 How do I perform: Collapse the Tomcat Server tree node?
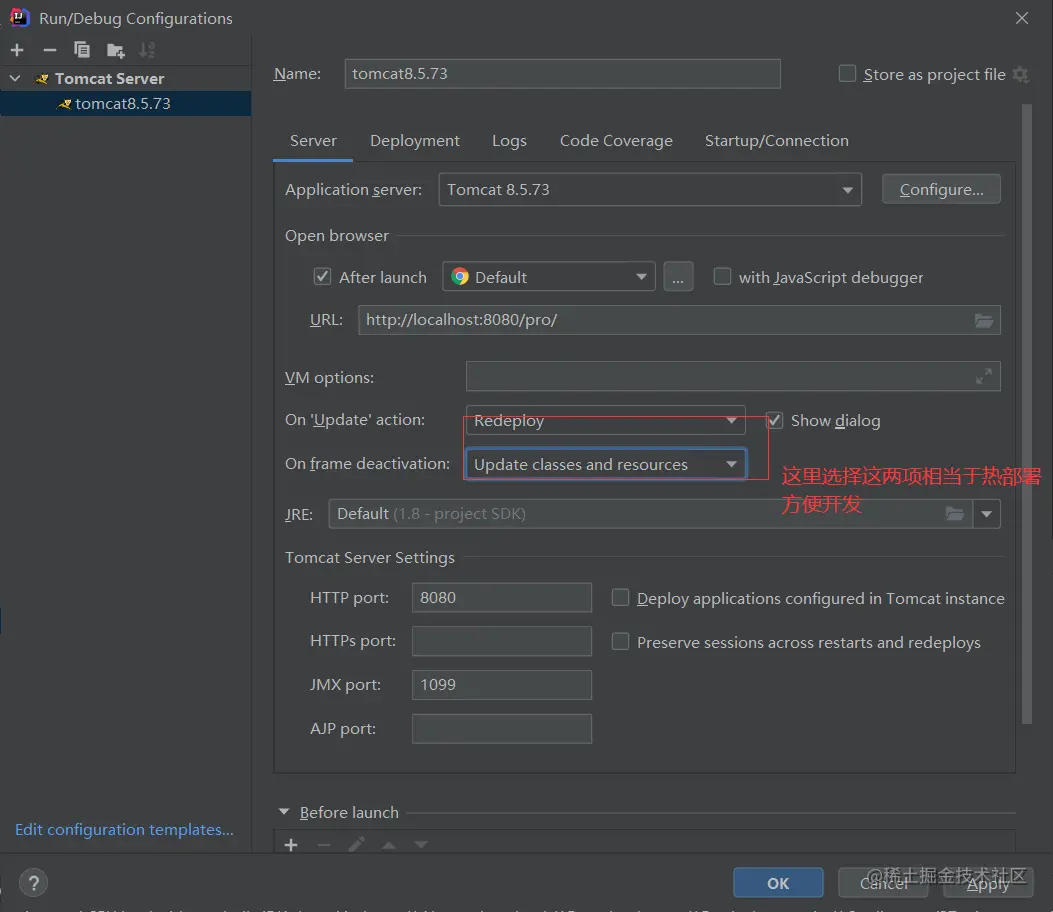click(x=15, y=79)
